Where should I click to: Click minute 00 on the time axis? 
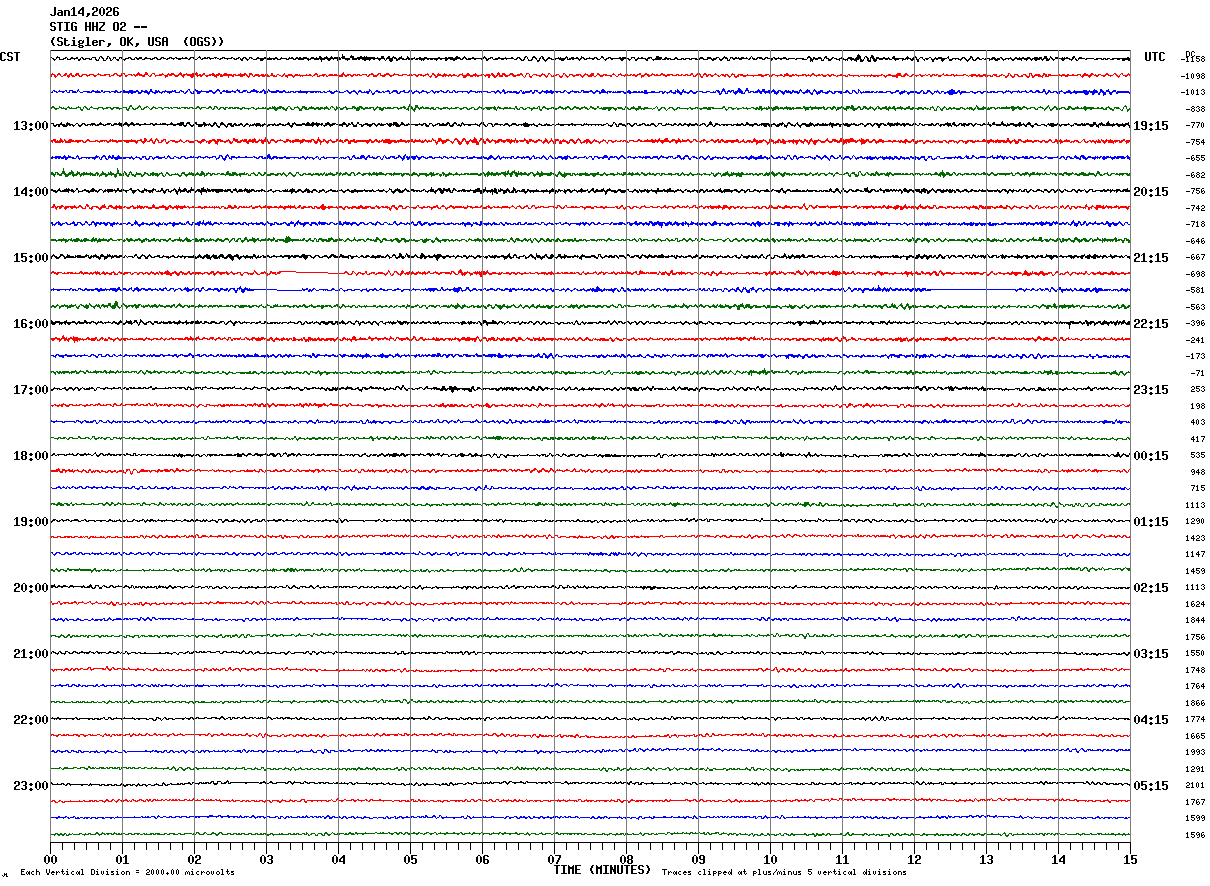click(50, 859)
